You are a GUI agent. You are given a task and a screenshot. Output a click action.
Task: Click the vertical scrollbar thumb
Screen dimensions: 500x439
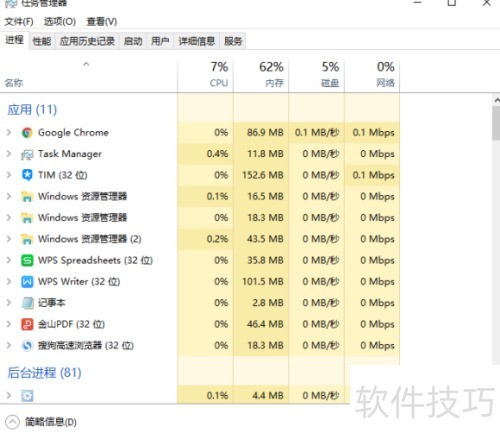click(x=496, y=123)
